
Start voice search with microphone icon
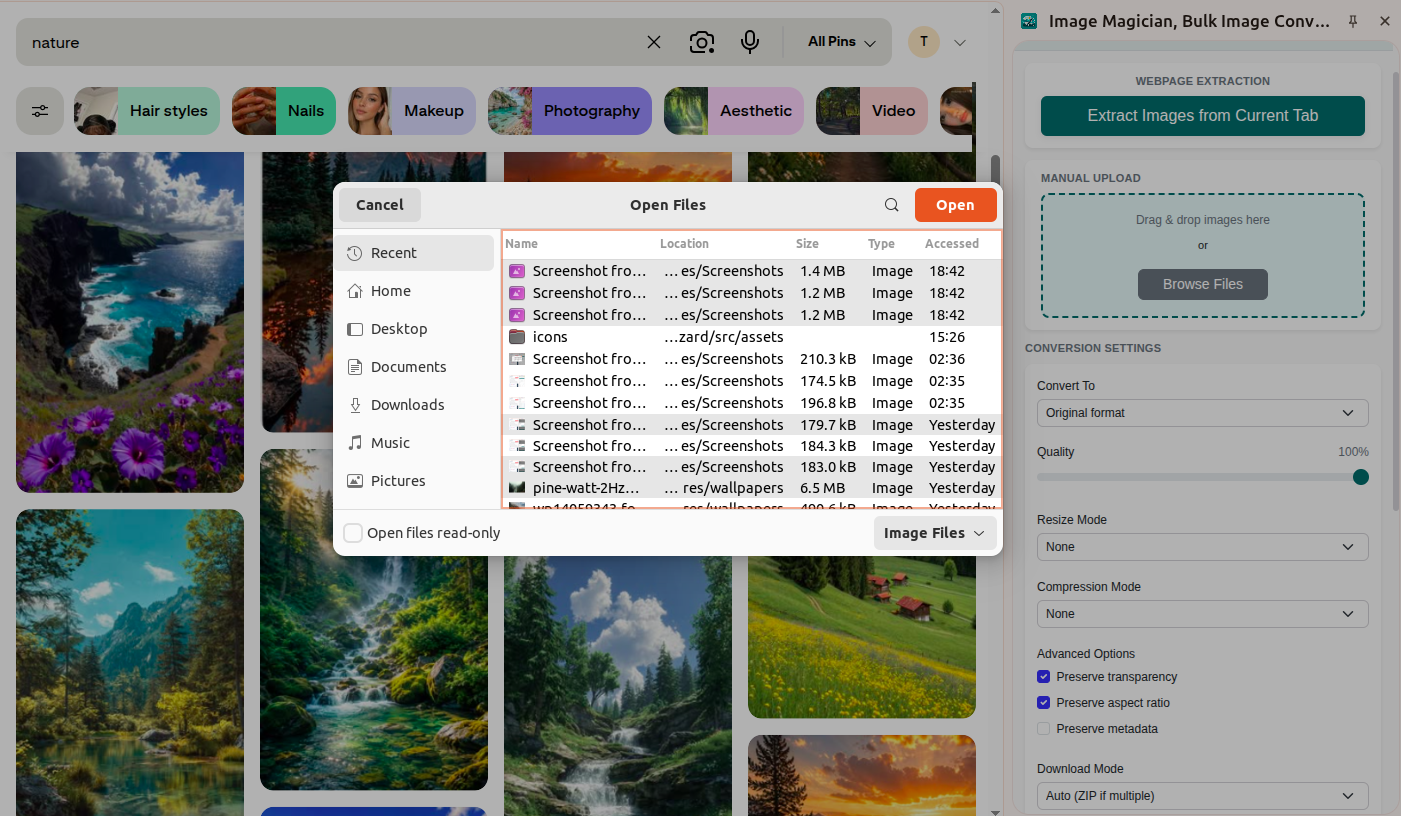point(750,42)
